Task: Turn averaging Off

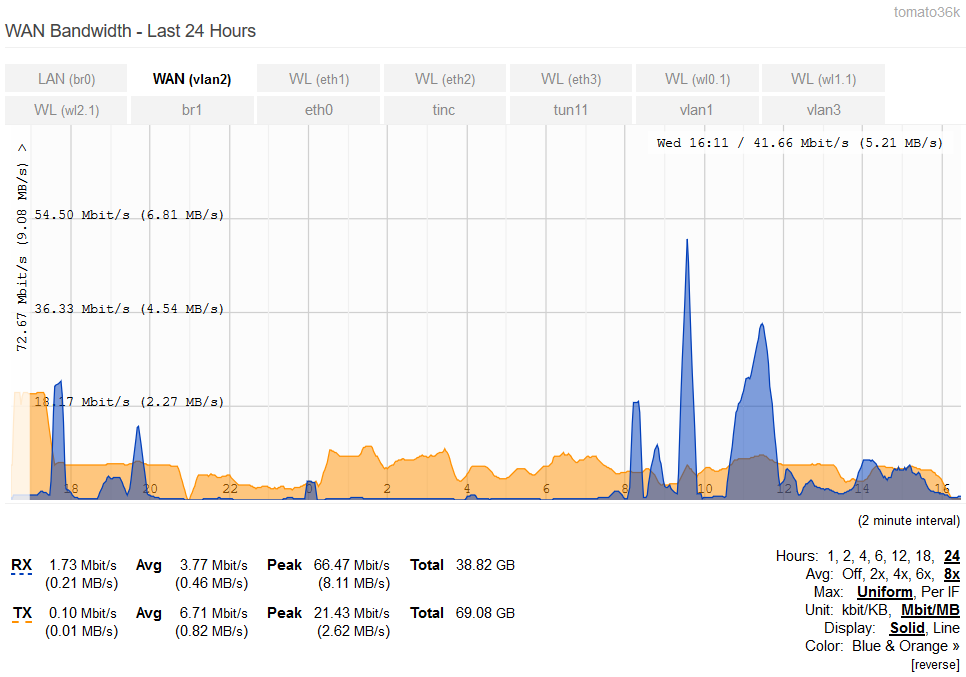Action: click(852, 574)
